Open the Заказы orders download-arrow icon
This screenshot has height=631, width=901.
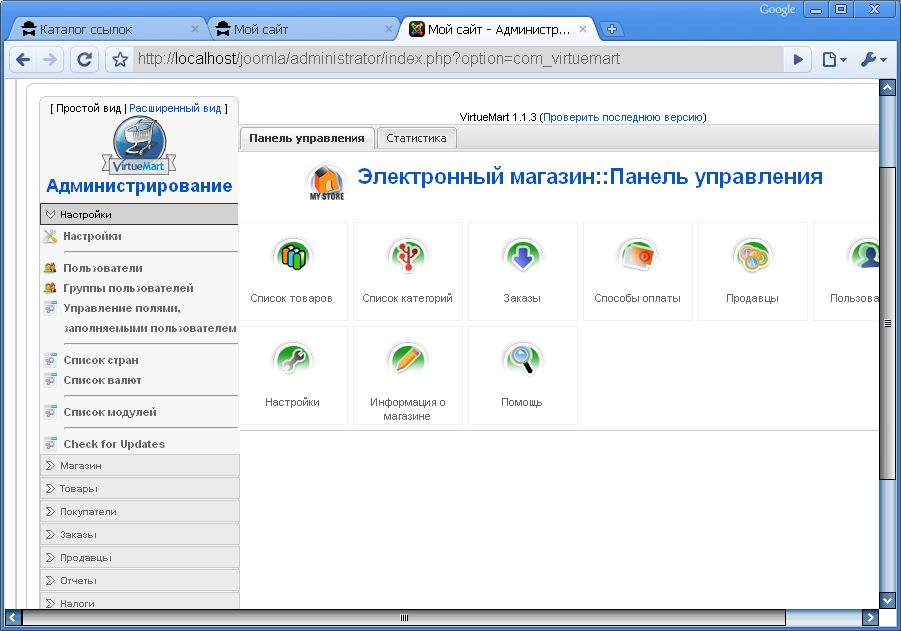point(522,256)
